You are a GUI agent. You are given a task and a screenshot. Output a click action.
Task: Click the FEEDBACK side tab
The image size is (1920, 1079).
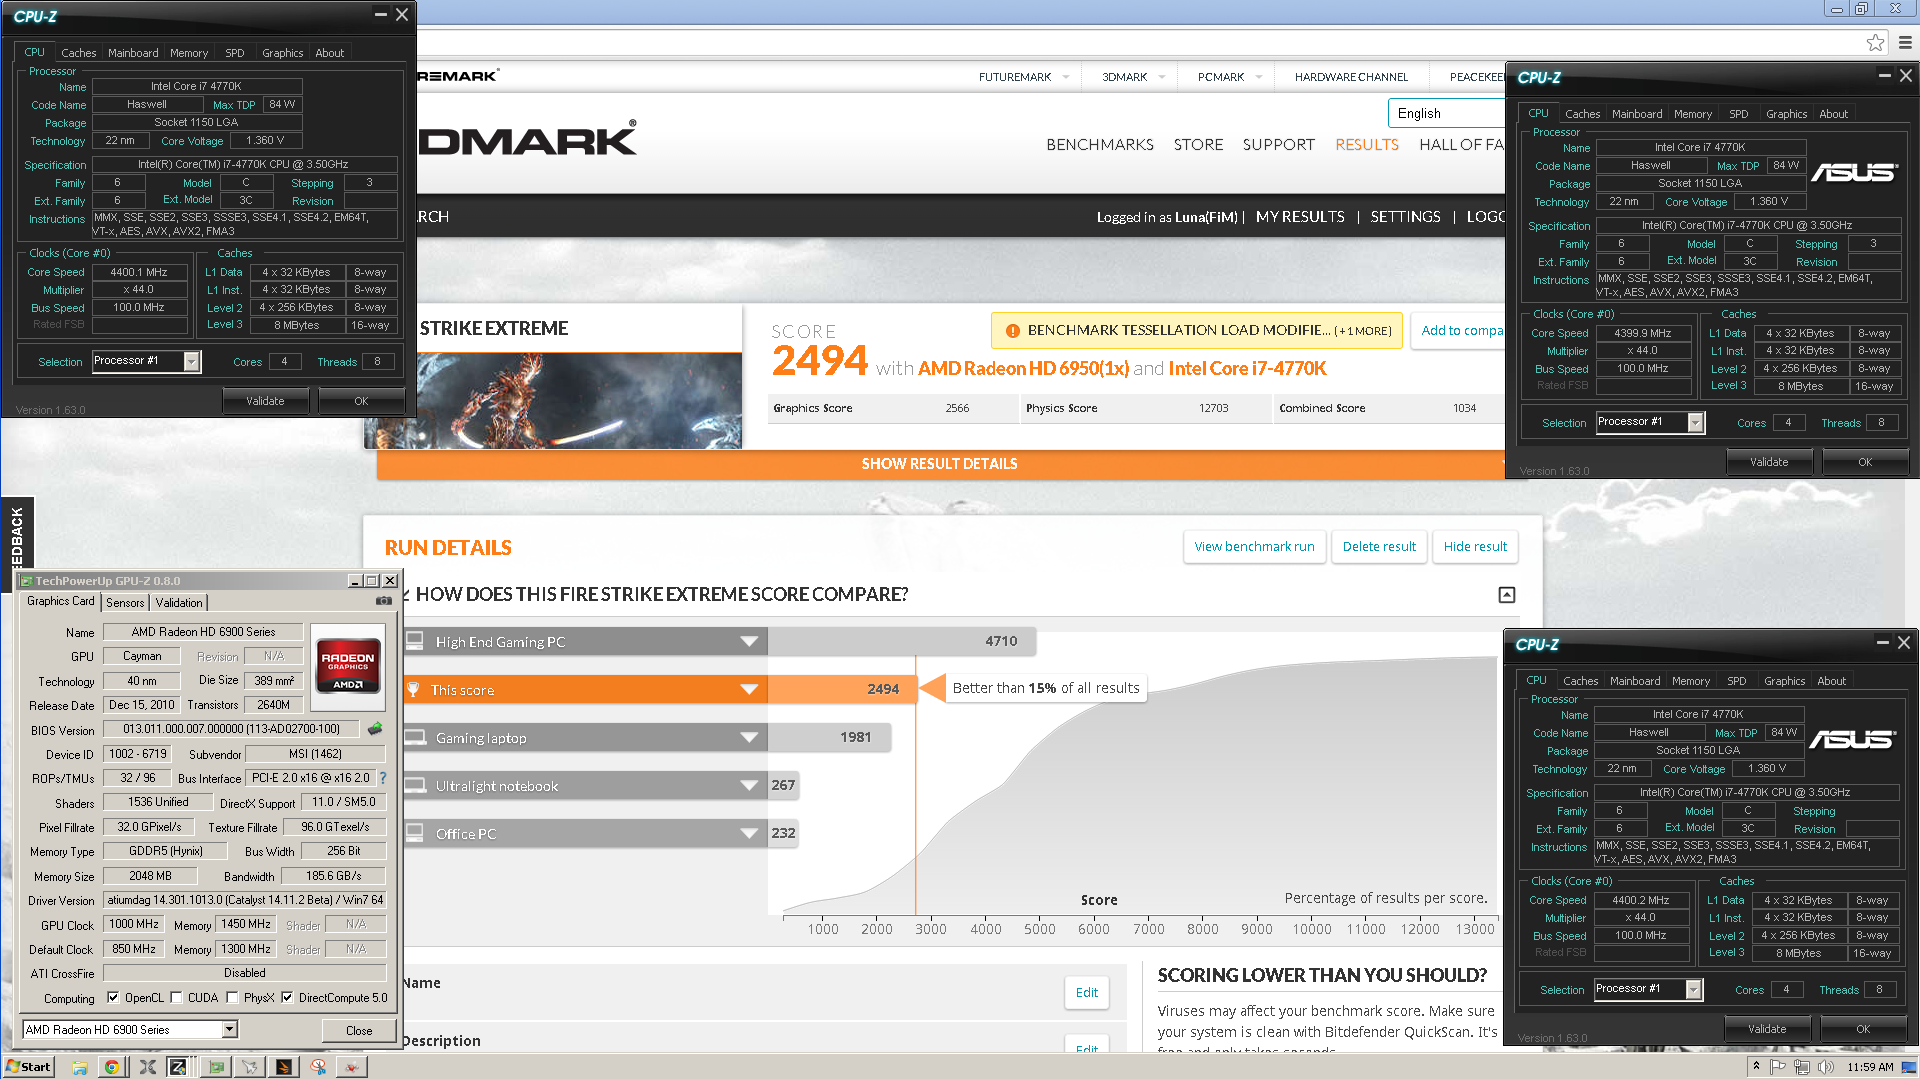(x=16, y=535)
